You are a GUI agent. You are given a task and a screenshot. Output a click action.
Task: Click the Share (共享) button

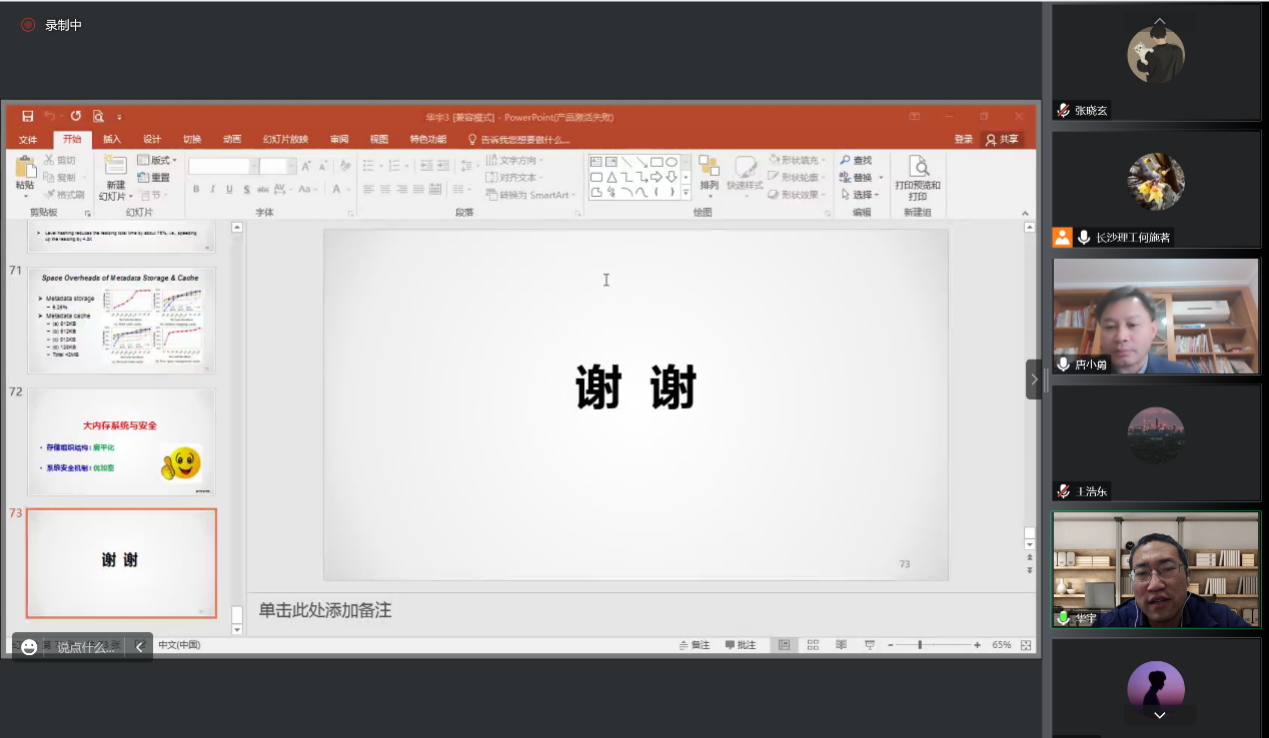click(x=1002, y=139)
